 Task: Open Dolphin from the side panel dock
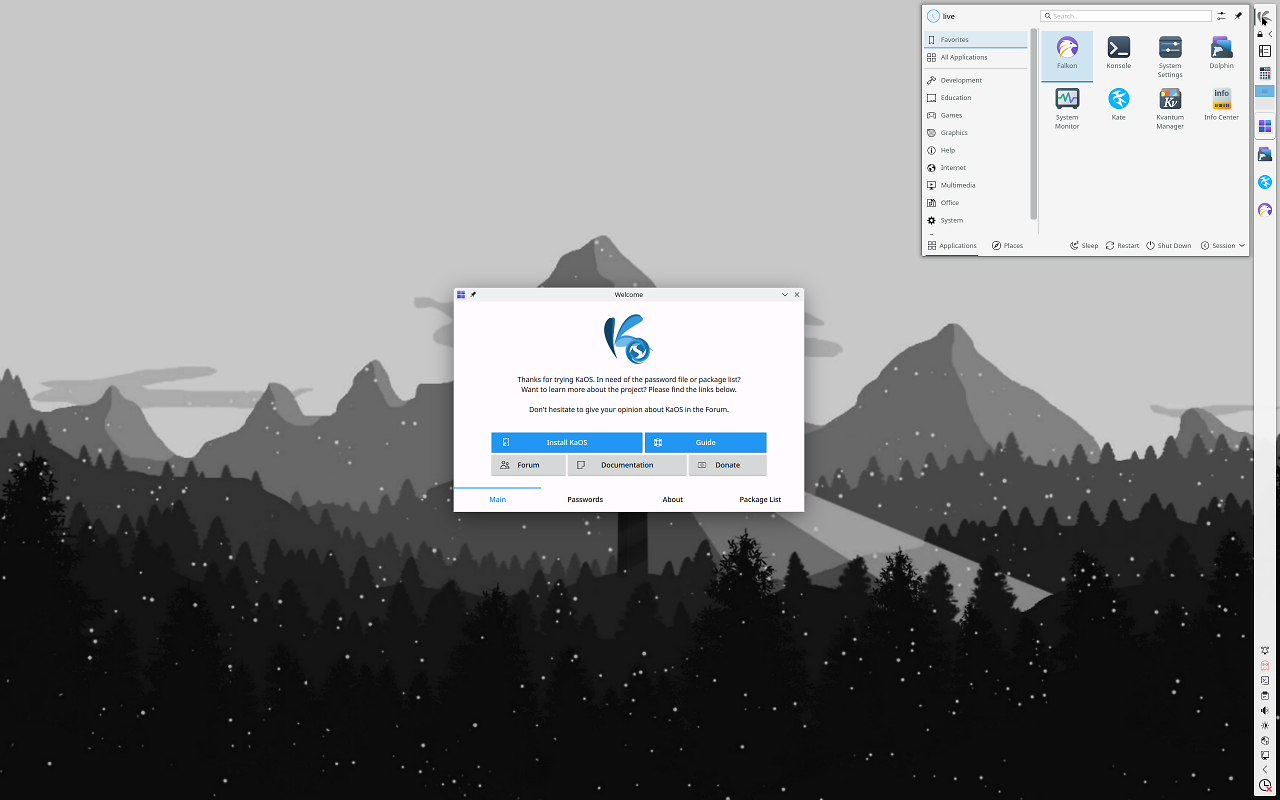1265,154
